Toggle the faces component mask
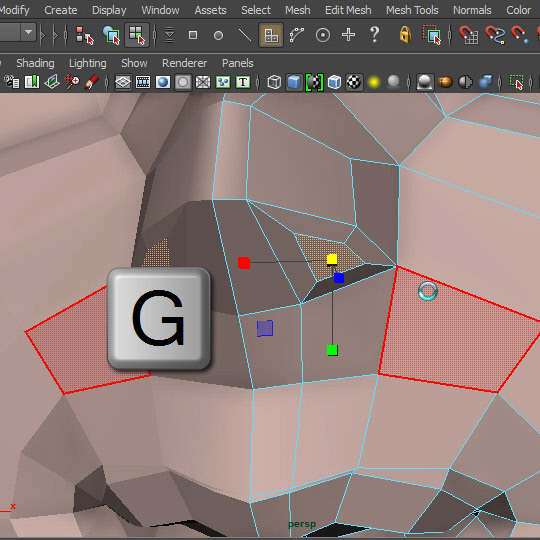Screen dimensions: 540x540 click(271, 35)
